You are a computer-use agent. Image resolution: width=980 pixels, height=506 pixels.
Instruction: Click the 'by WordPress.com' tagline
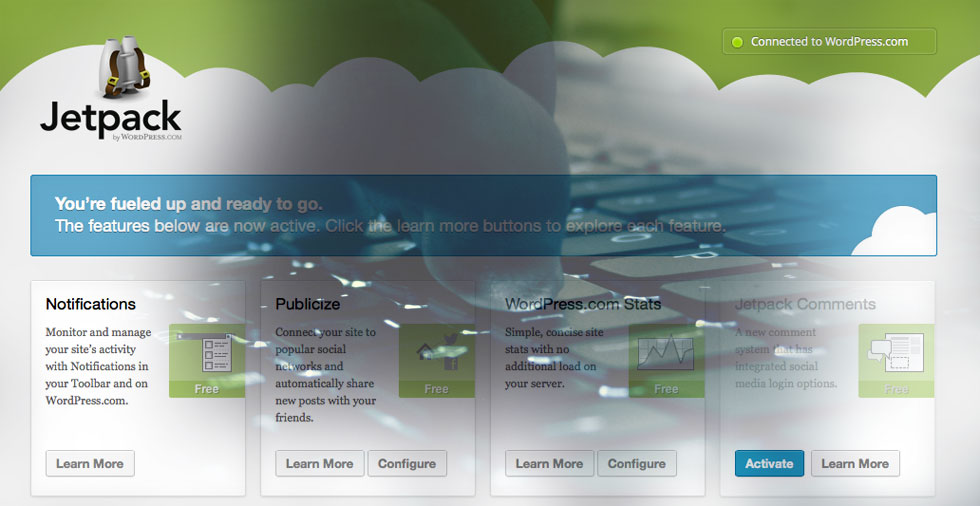click(x=148, y=137)
